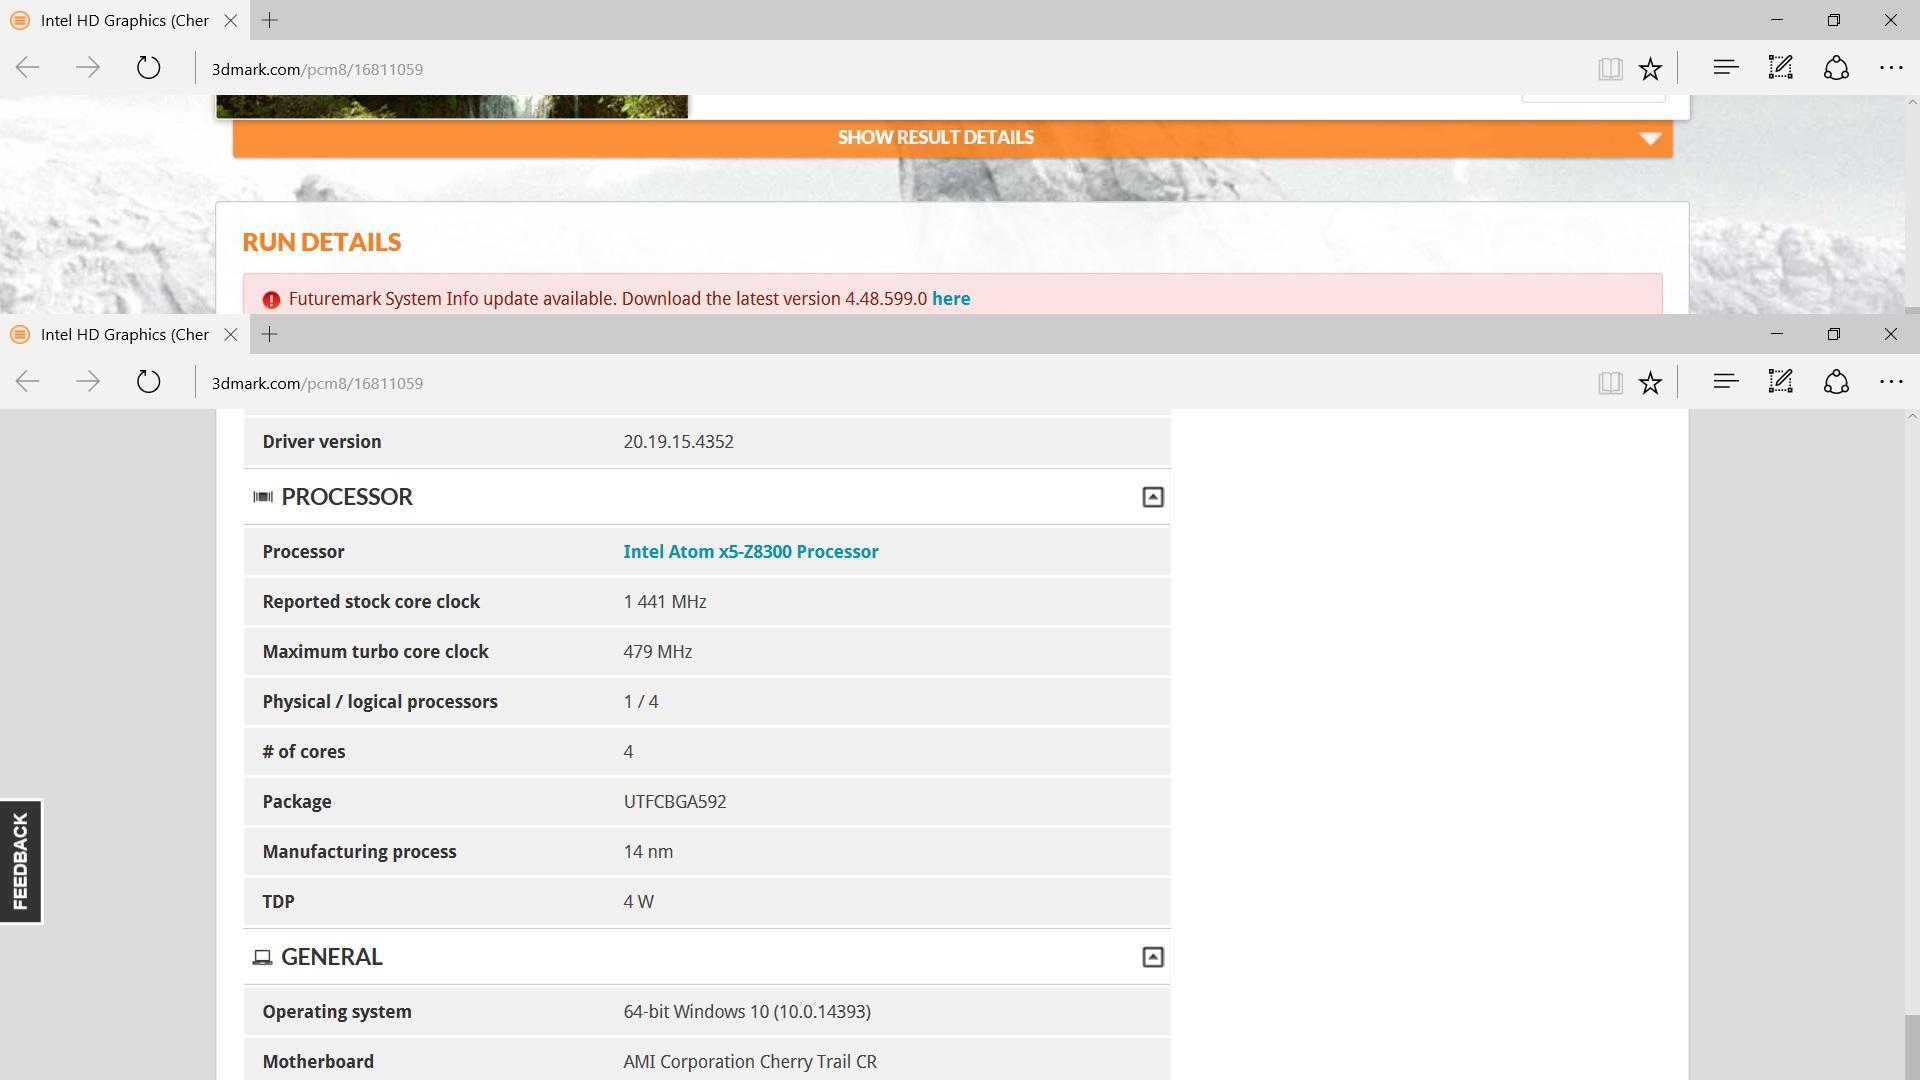This screenshot has width=1920, height=1080.
Task: Collapse the PROCESSOR section
Action: 1152,497
